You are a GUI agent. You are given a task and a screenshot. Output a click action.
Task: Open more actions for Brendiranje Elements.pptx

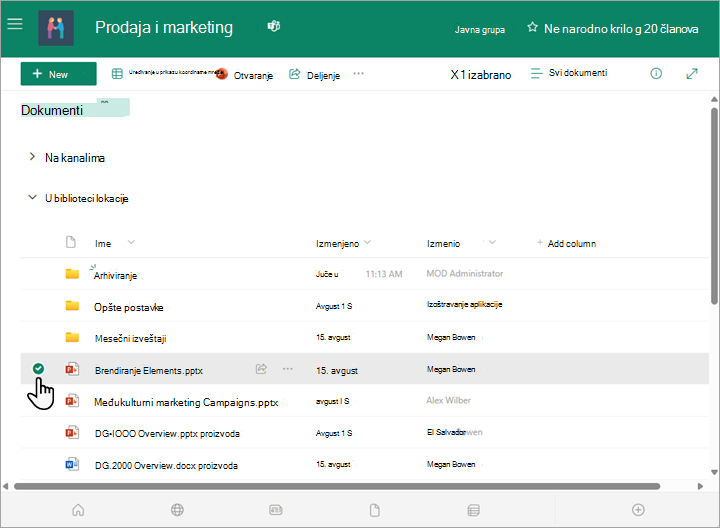coord(288,369)
